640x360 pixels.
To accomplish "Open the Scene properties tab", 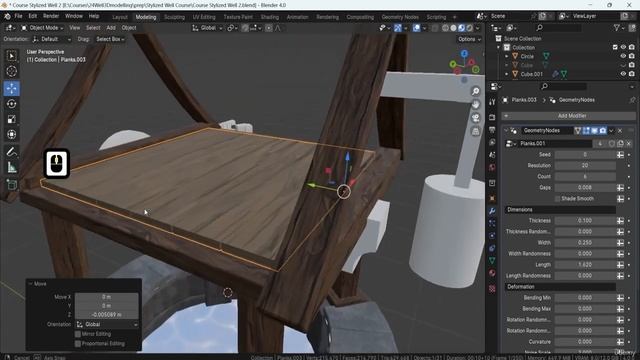I will click(x=492, y=155).
